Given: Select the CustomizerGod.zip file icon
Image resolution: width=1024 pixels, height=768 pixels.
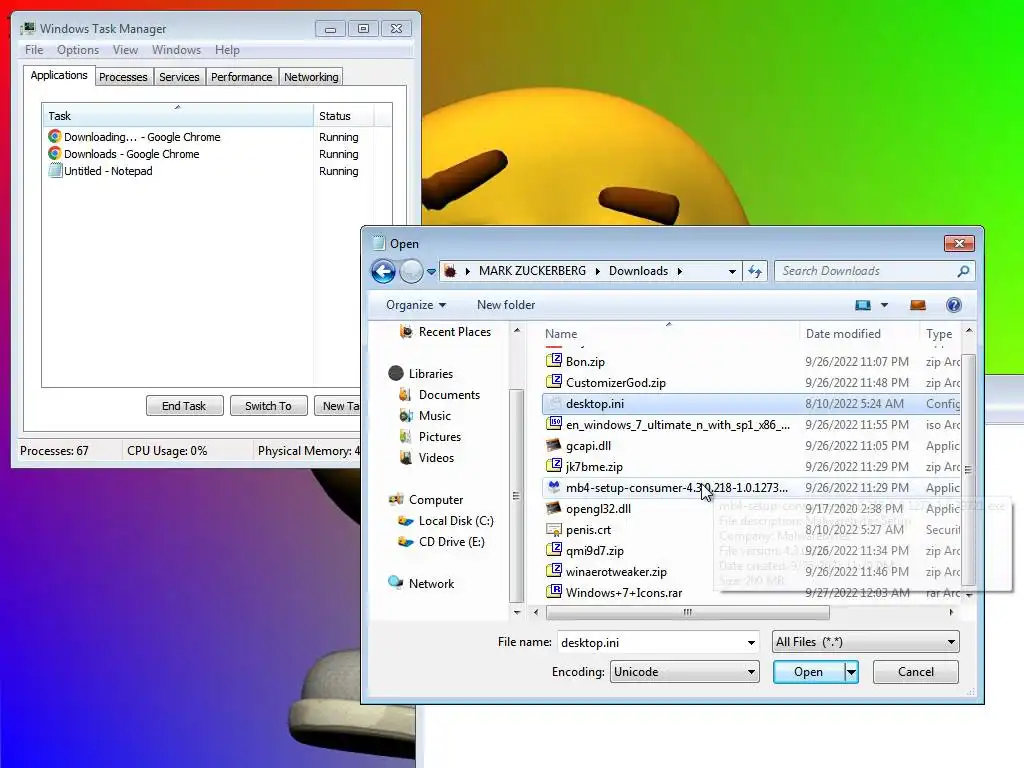Looking at the screenshot, I should [554, 381].
